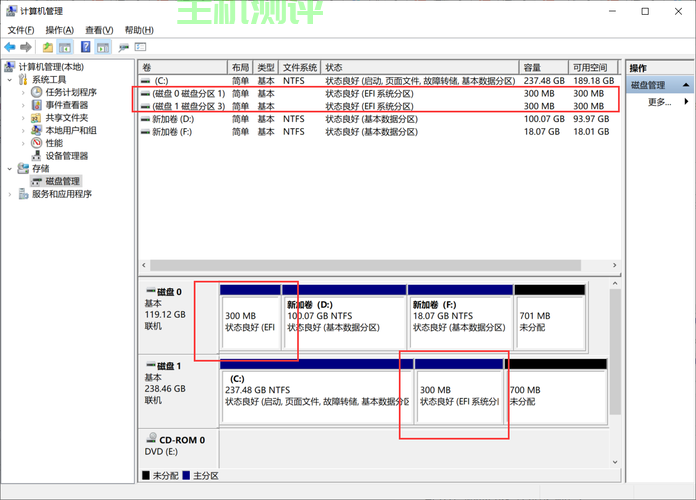
Task: Collapse the 磁盘管理 actions section arrow
Action: [x=686, y=86]
